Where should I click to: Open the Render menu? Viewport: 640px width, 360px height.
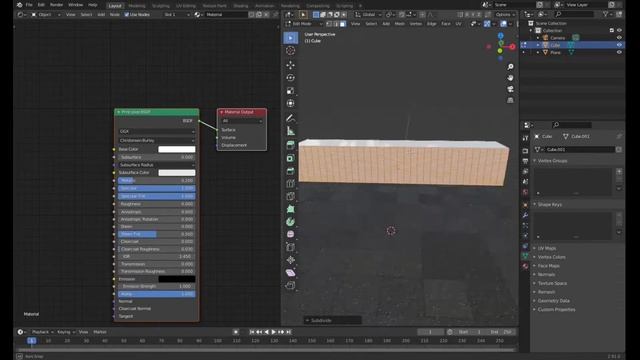coord(56,5)
